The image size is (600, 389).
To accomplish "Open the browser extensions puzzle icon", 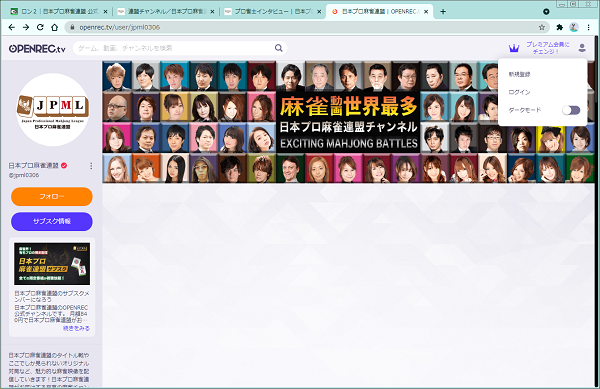I will 559,27.
